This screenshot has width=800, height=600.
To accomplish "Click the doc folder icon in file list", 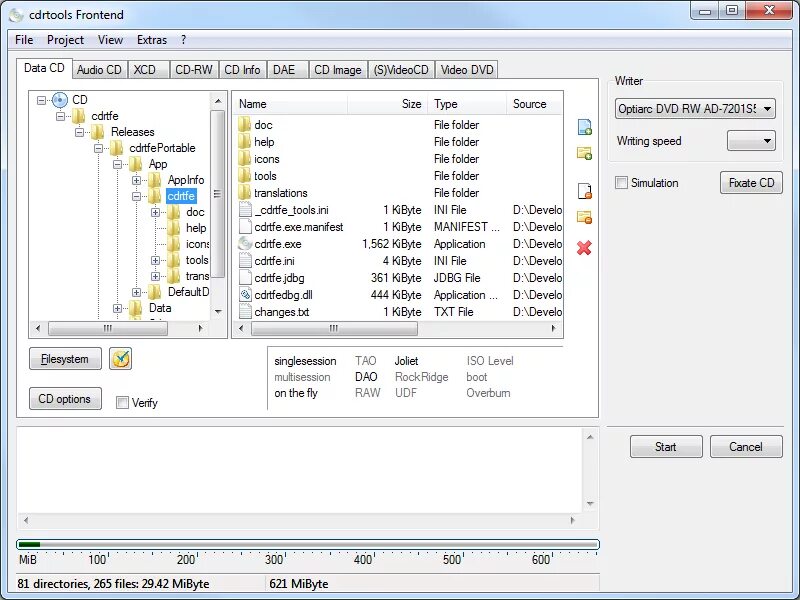I will [x=245, y=124].
